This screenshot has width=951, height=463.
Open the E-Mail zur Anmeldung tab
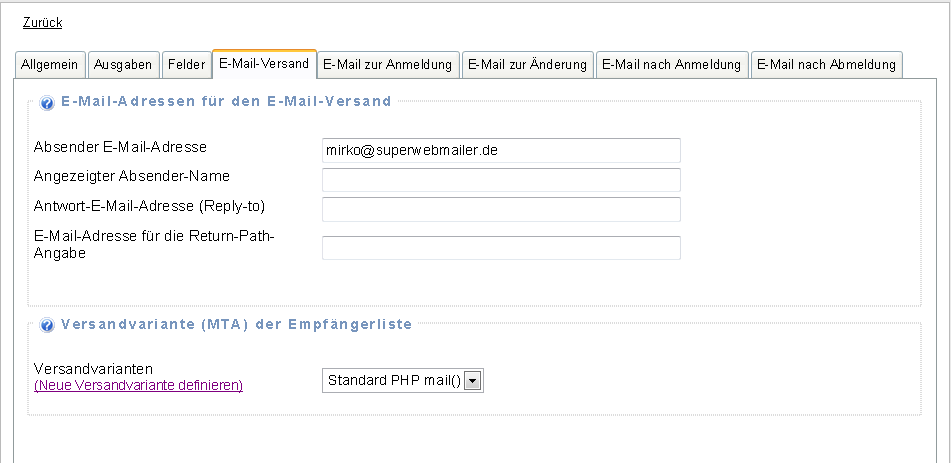388,65
